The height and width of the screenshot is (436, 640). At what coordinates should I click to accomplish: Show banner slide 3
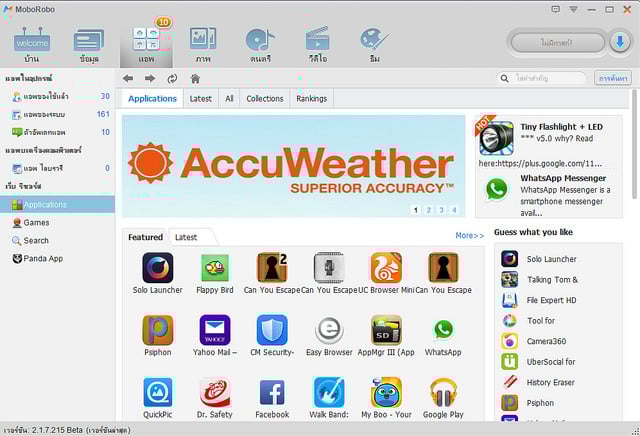click(441, 210)
